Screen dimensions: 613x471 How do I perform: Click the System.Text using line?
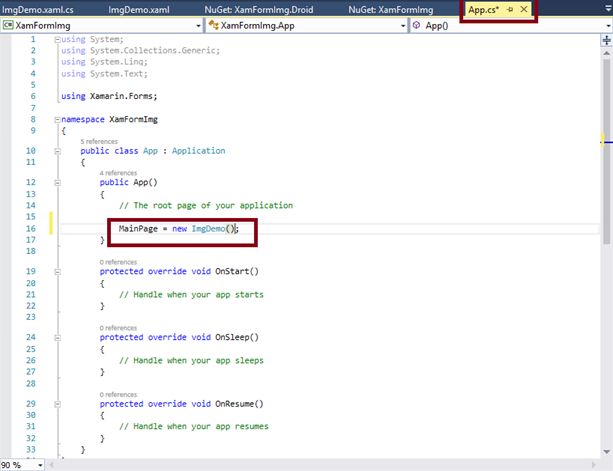(104, 73)
